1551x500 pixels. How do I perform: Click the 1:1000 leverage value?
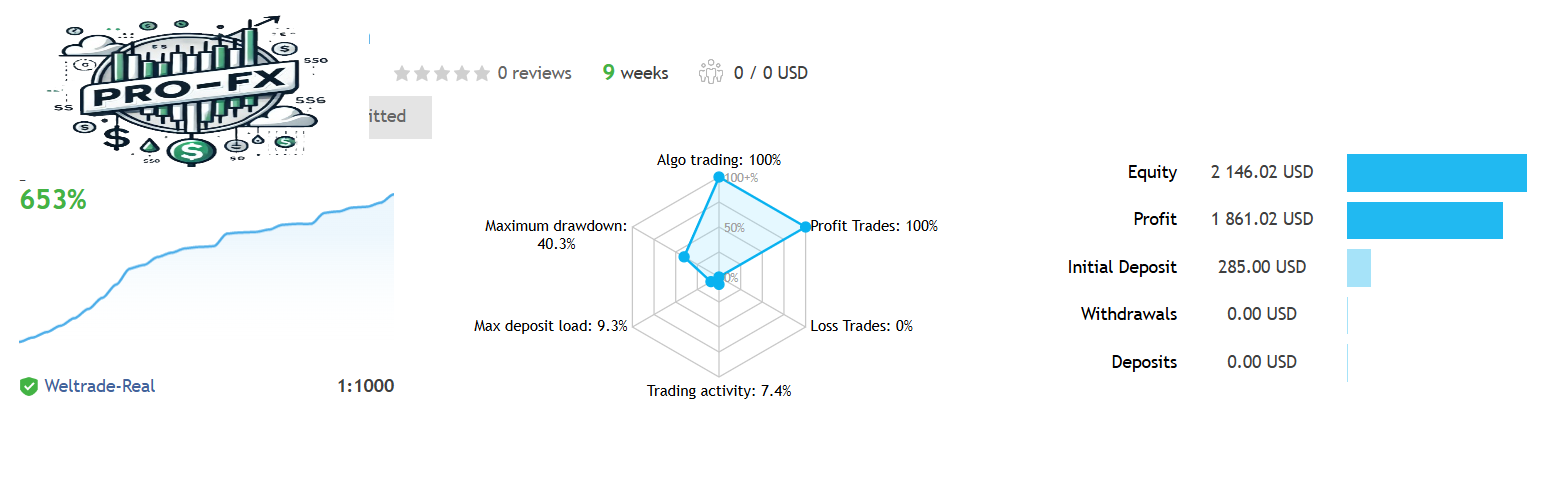(366, 386)
